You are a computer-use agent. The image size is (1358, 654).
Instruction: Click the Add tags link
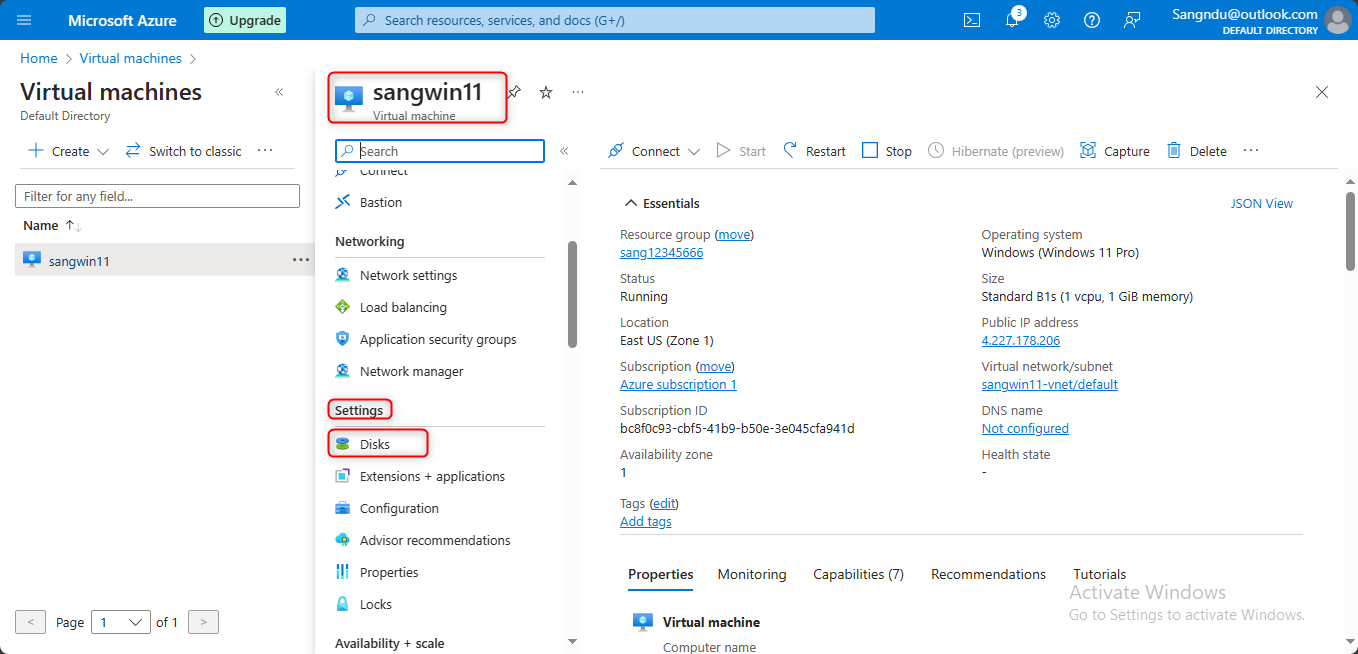(646, 522)
